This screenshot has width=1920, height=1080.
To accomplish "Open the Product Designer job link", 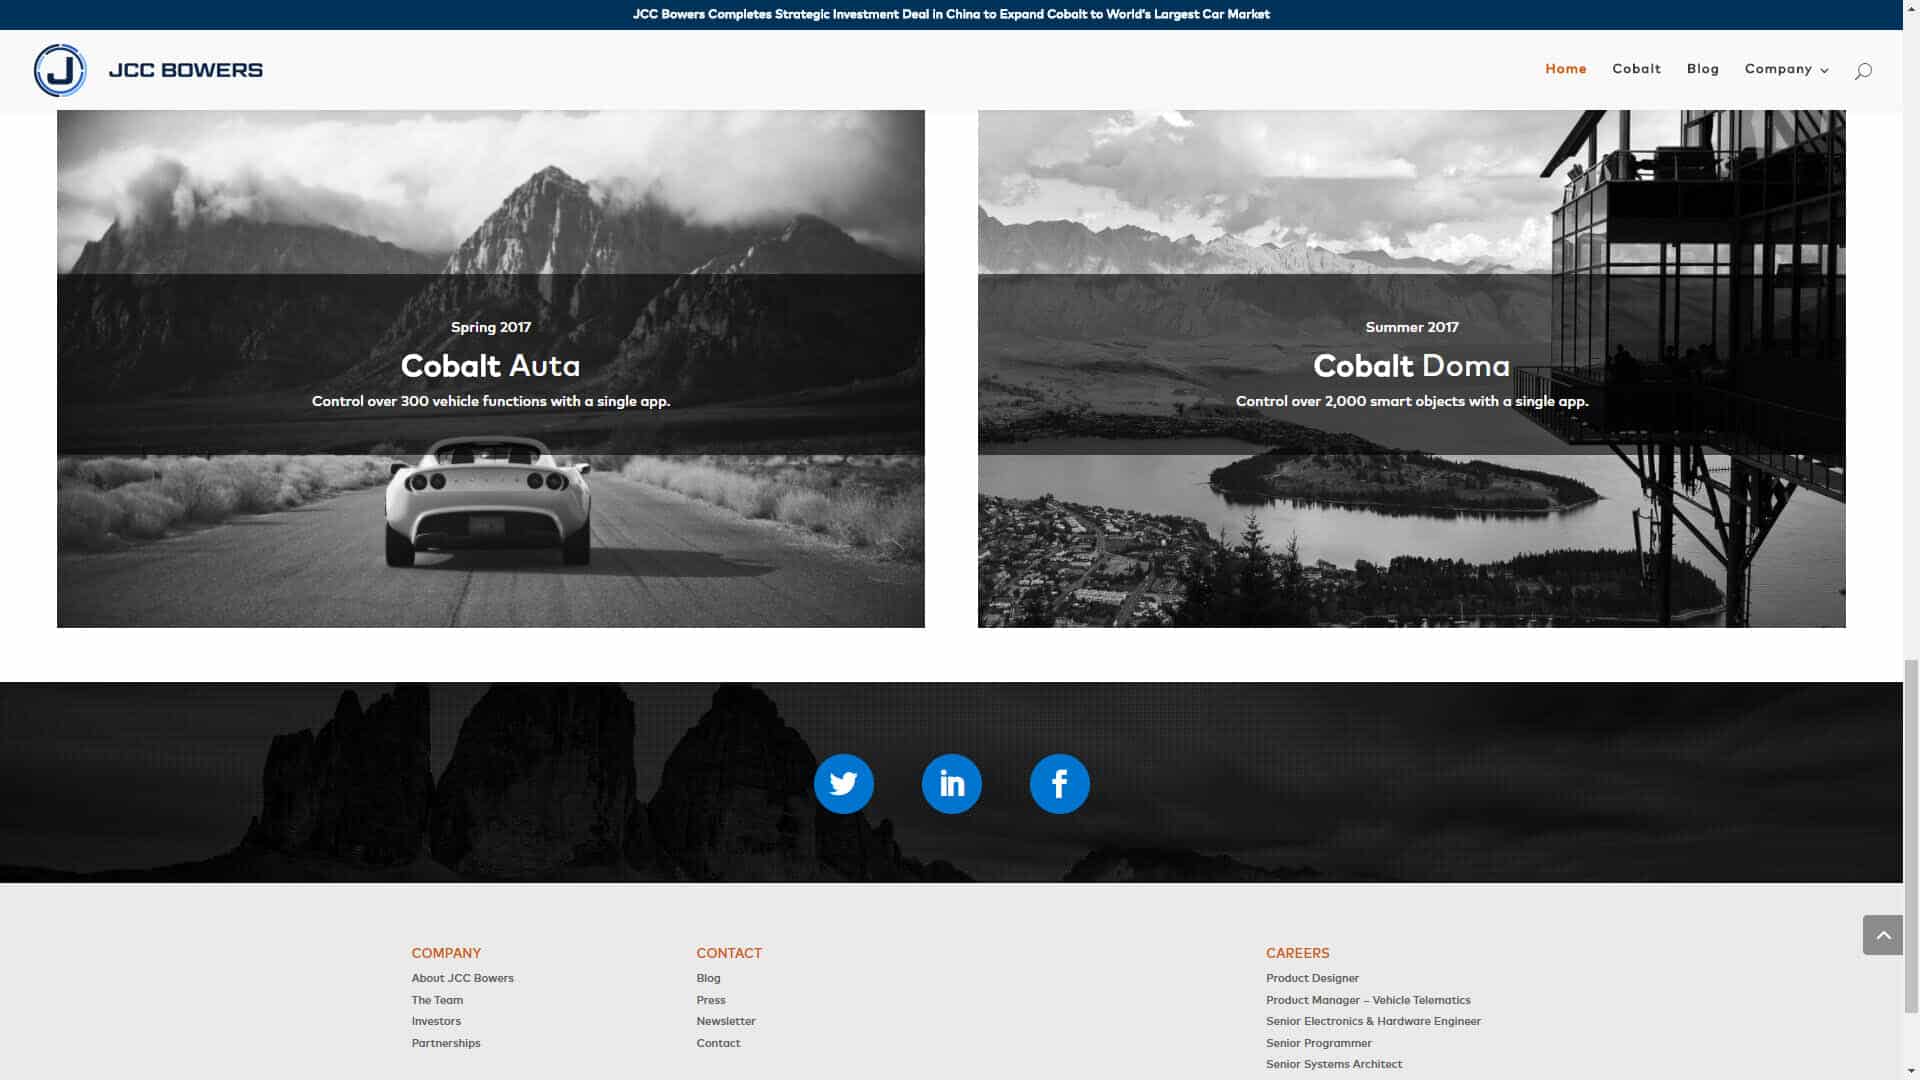I will coord(1312,978).
